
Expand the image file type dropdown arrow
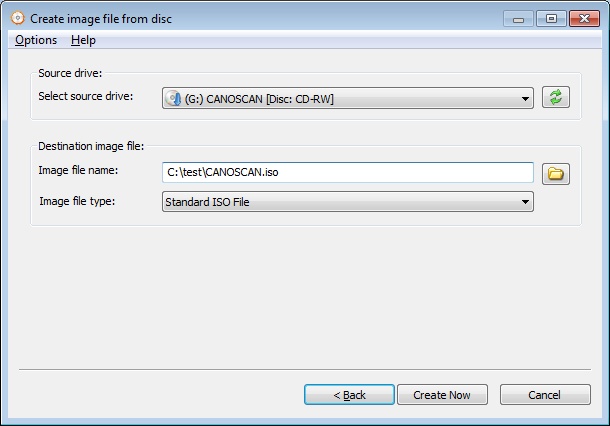525,202
